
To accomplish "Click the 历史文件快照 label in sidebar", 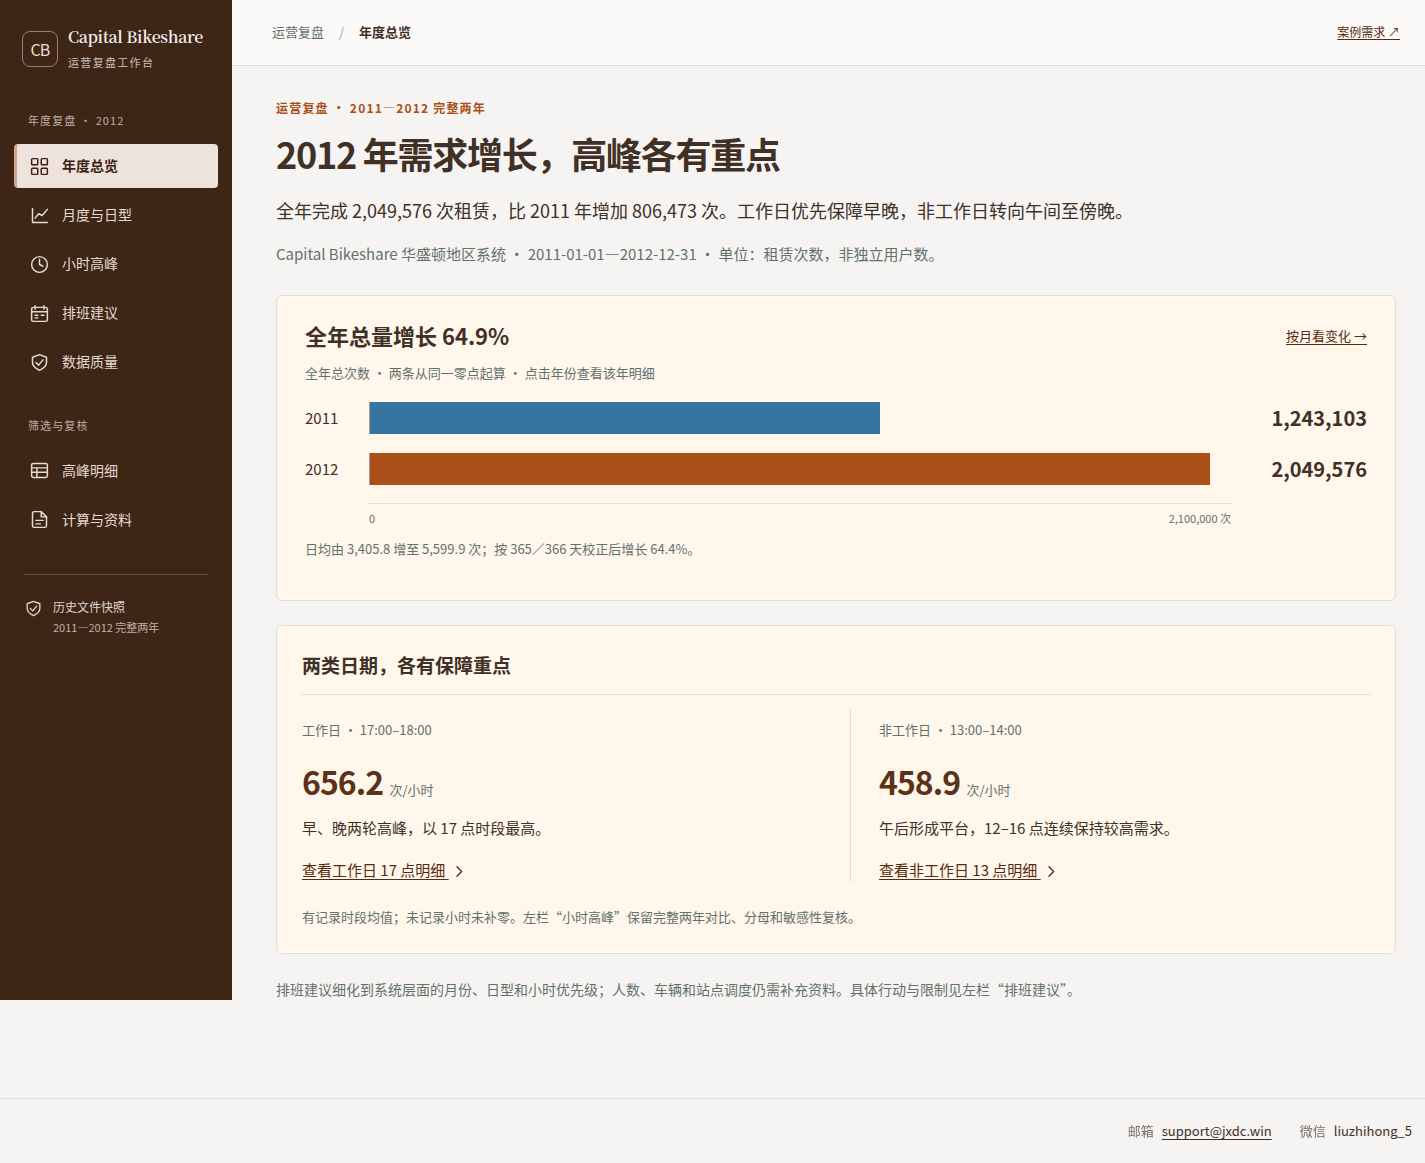I will (x=89, y=607).
